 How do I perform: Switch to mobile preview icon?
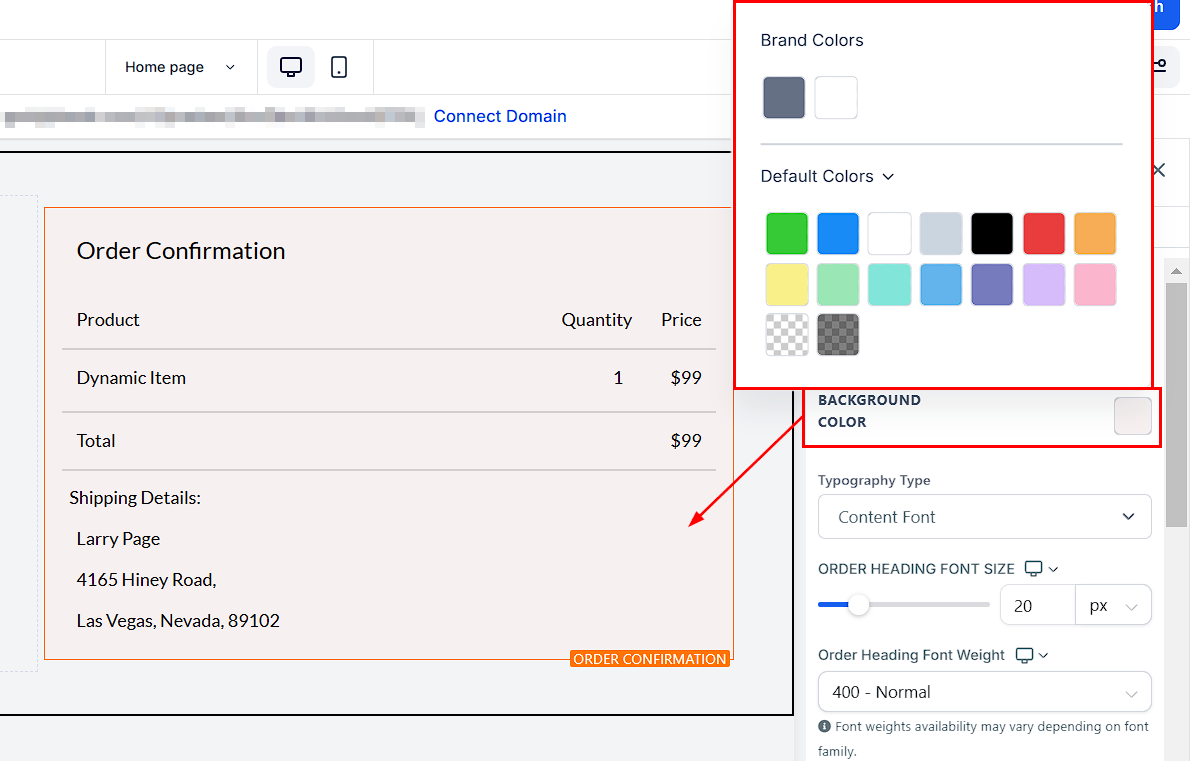pos(339,67)
